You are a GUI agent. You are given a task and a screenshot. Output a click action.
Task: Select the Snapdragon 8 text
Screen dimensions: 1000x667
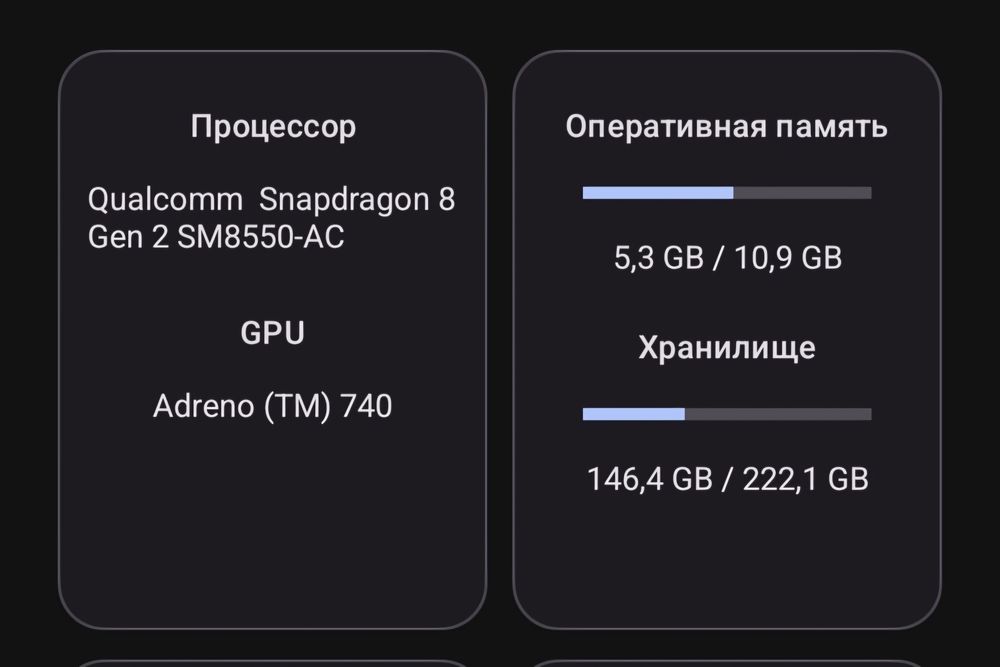[x=357, y=200]
